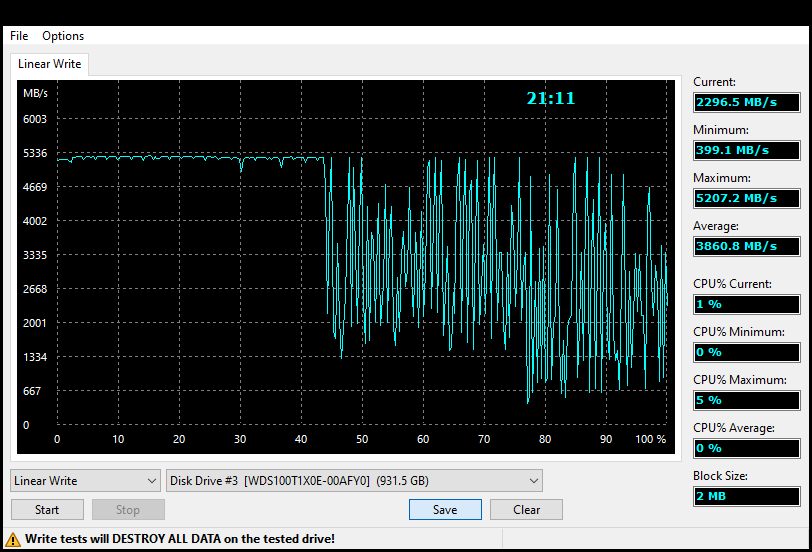
Task: Click the 21:11 elapsed time on graph
Action: pos(551,98)
